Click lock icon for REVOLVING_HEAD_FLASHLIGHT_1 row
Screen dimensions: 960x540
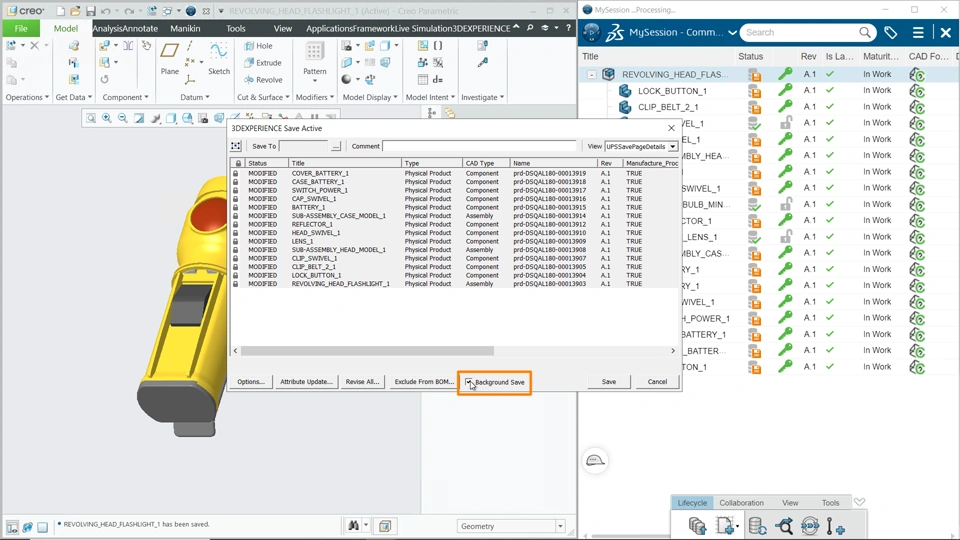coord(236,284)
